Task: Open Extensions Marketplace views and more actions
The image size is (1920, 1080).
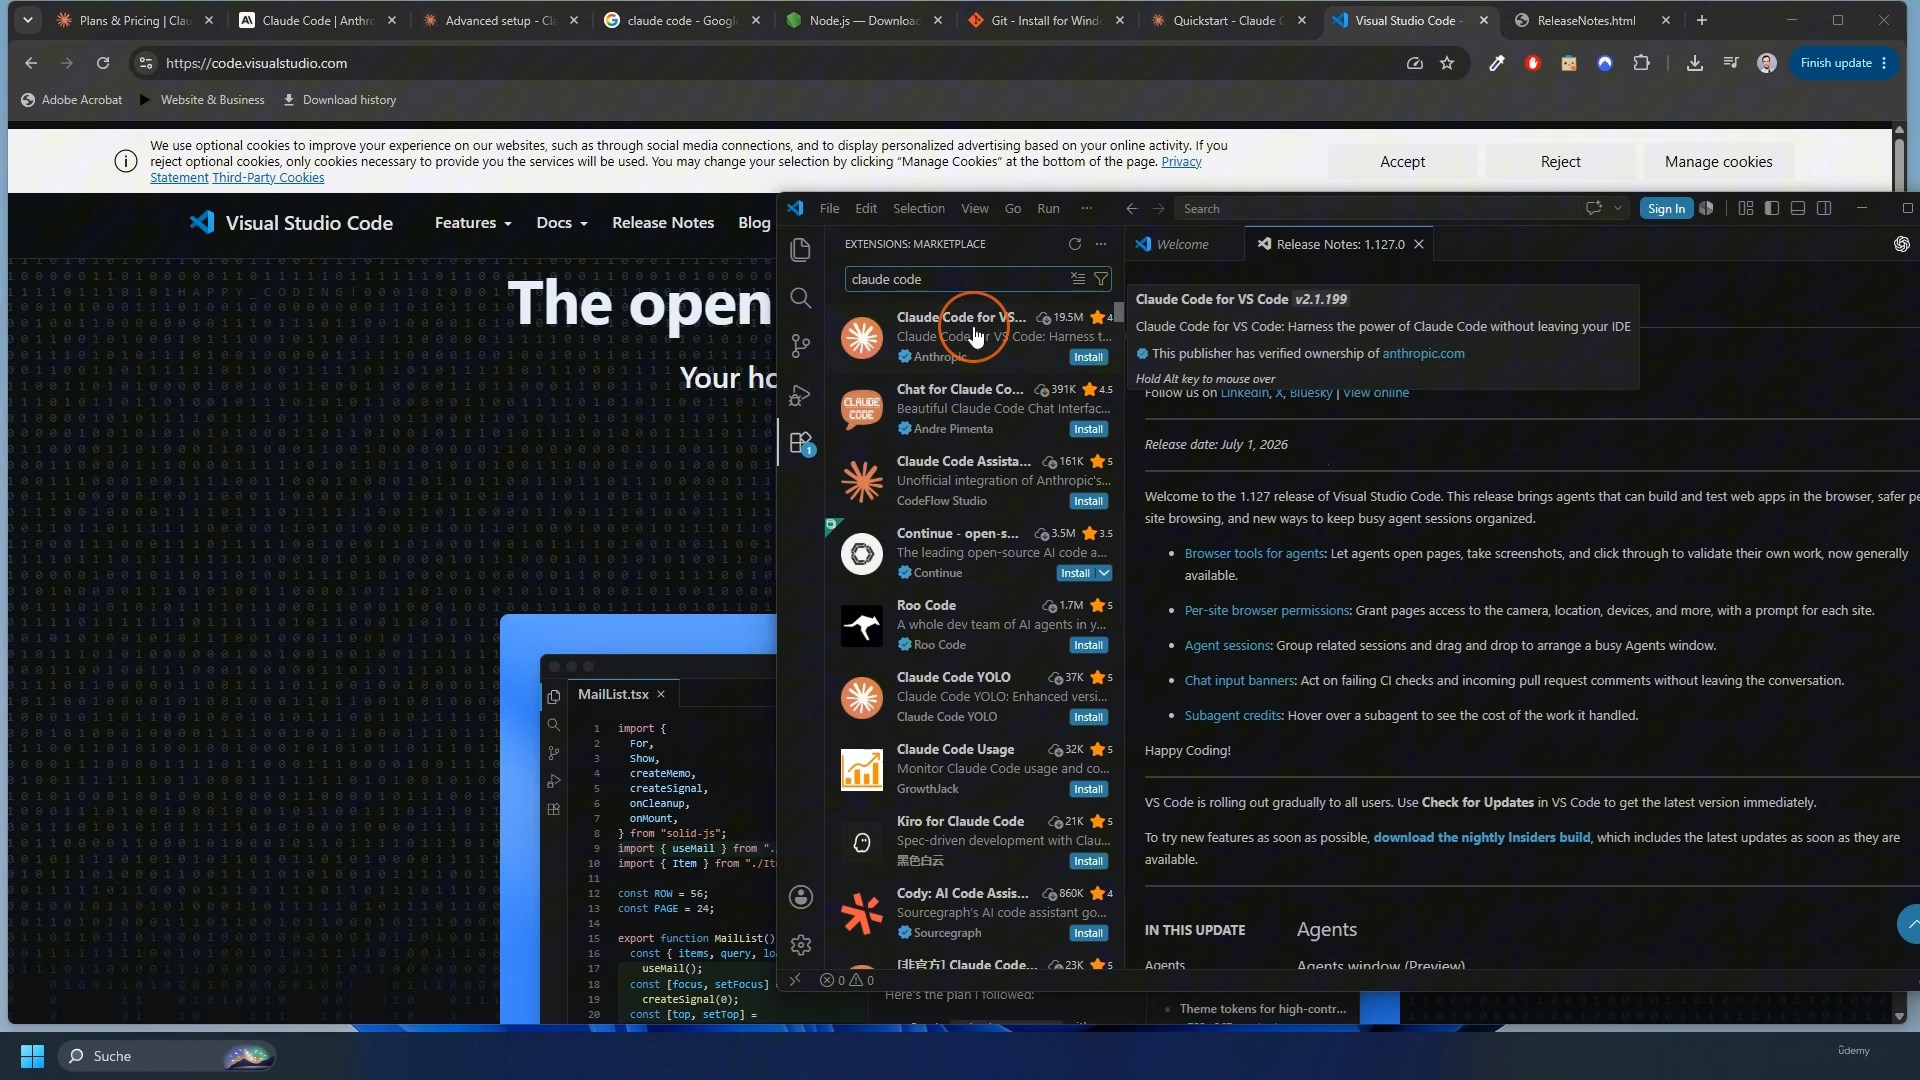Action: tap(1101, 244)
